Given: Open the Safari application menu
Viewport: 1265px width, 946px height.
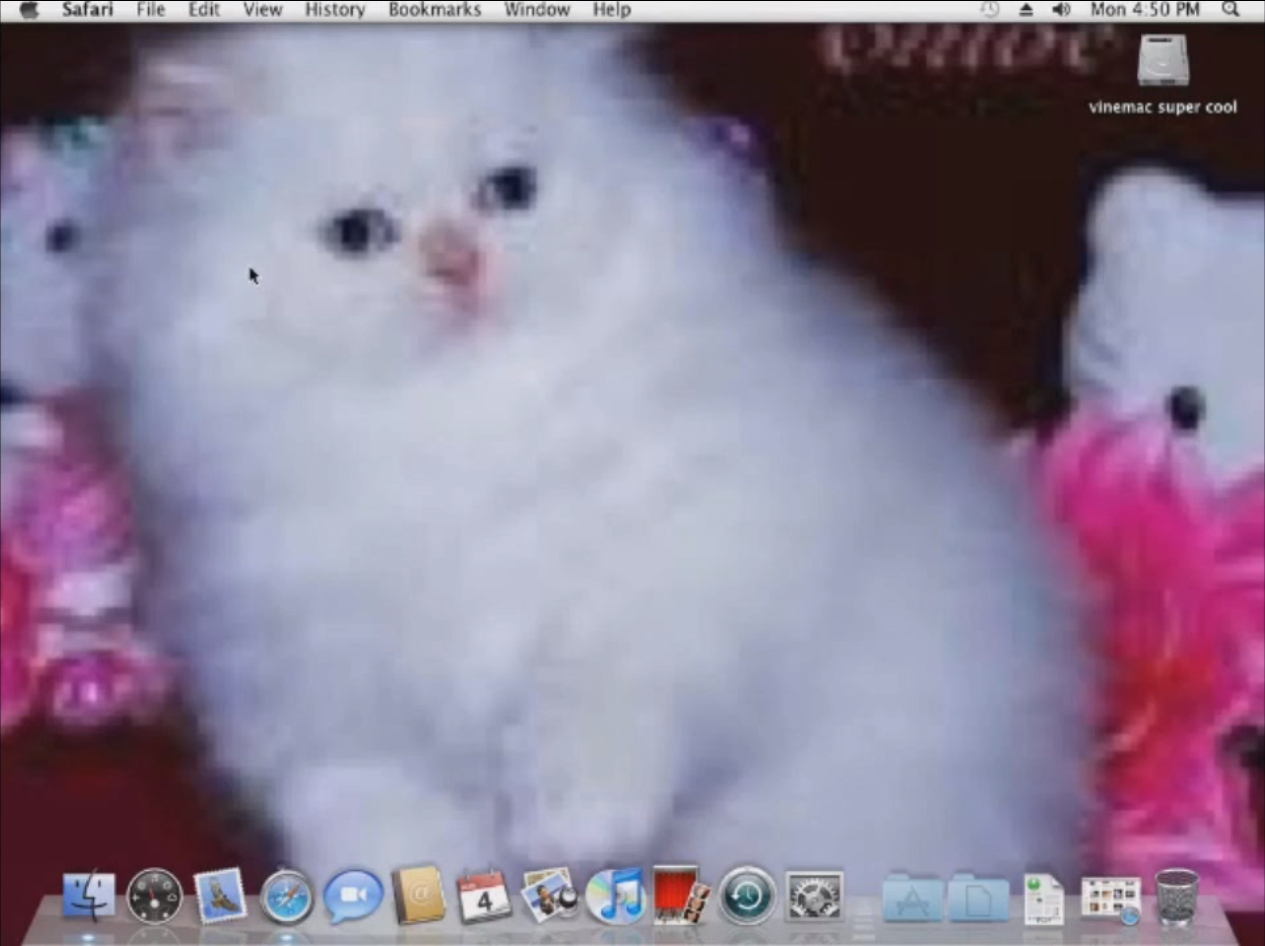Looking at the screenshot, I should tap(87, 10).
